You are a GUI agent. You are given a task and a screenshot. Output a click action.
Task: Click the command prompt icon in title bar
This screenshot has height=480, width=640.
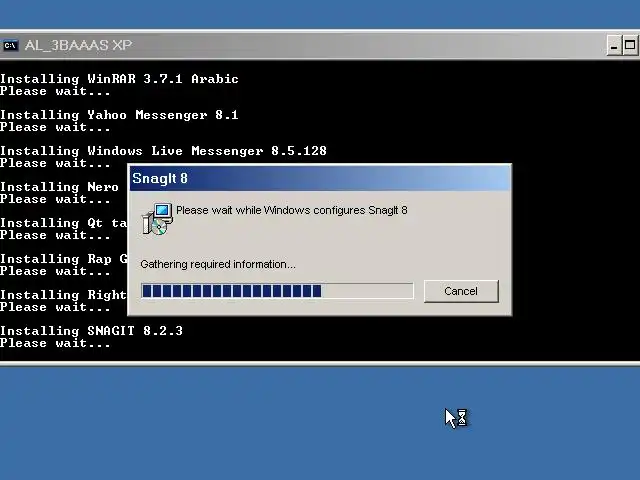[x=10, y=45]
